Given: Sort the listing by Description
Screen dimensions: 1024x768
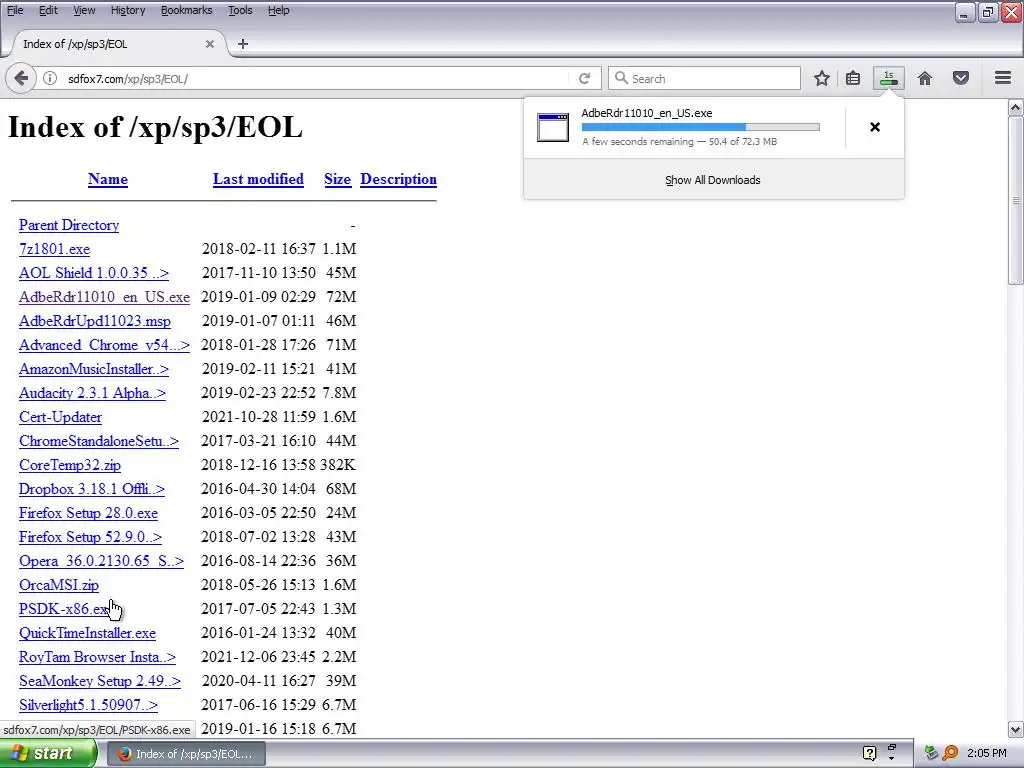Looking at the screenshot, I should pos(398,179).
